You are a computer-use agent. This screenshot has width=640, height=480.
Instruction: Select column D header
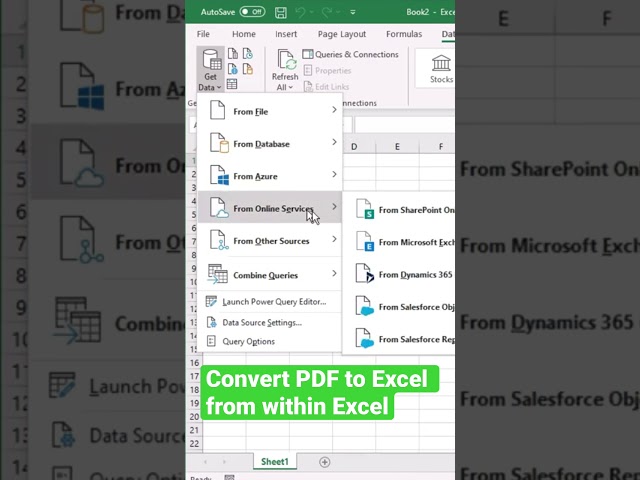354,147
